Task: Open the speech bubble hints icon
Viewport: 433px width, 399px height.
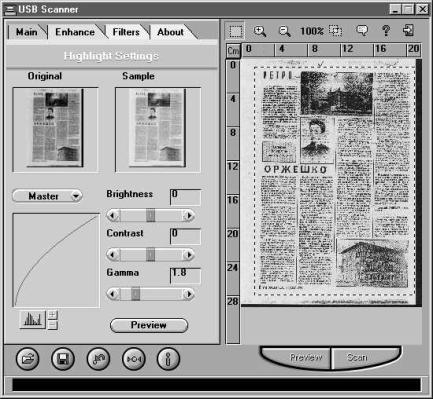Action: [362, 31]
